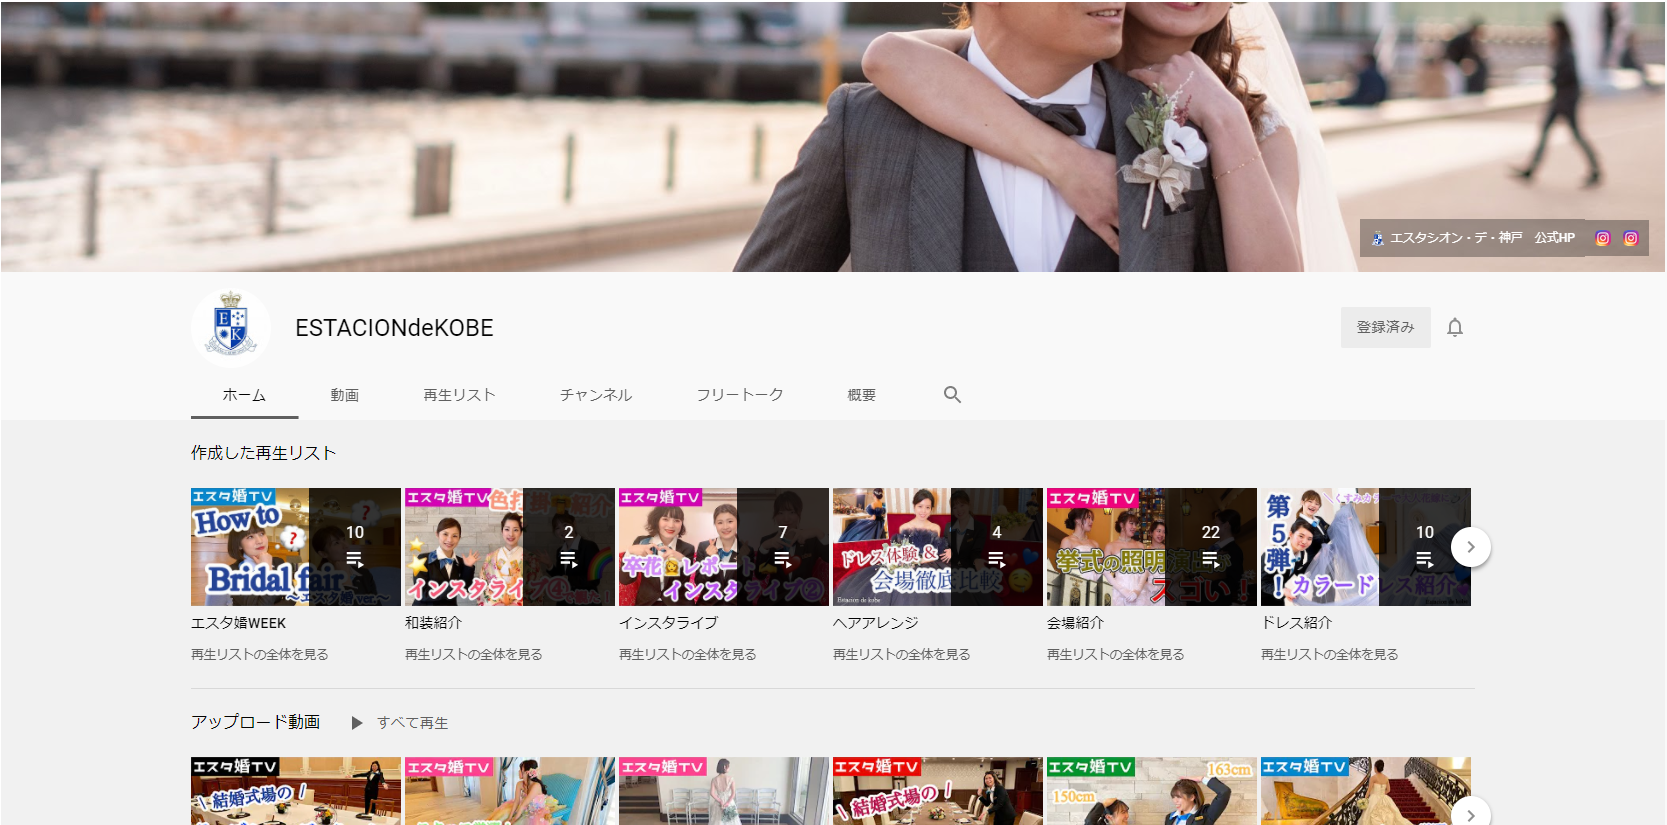Open the 和装紹介 playlist title
The image size is (1667, 825).
[x=434, y=623]
